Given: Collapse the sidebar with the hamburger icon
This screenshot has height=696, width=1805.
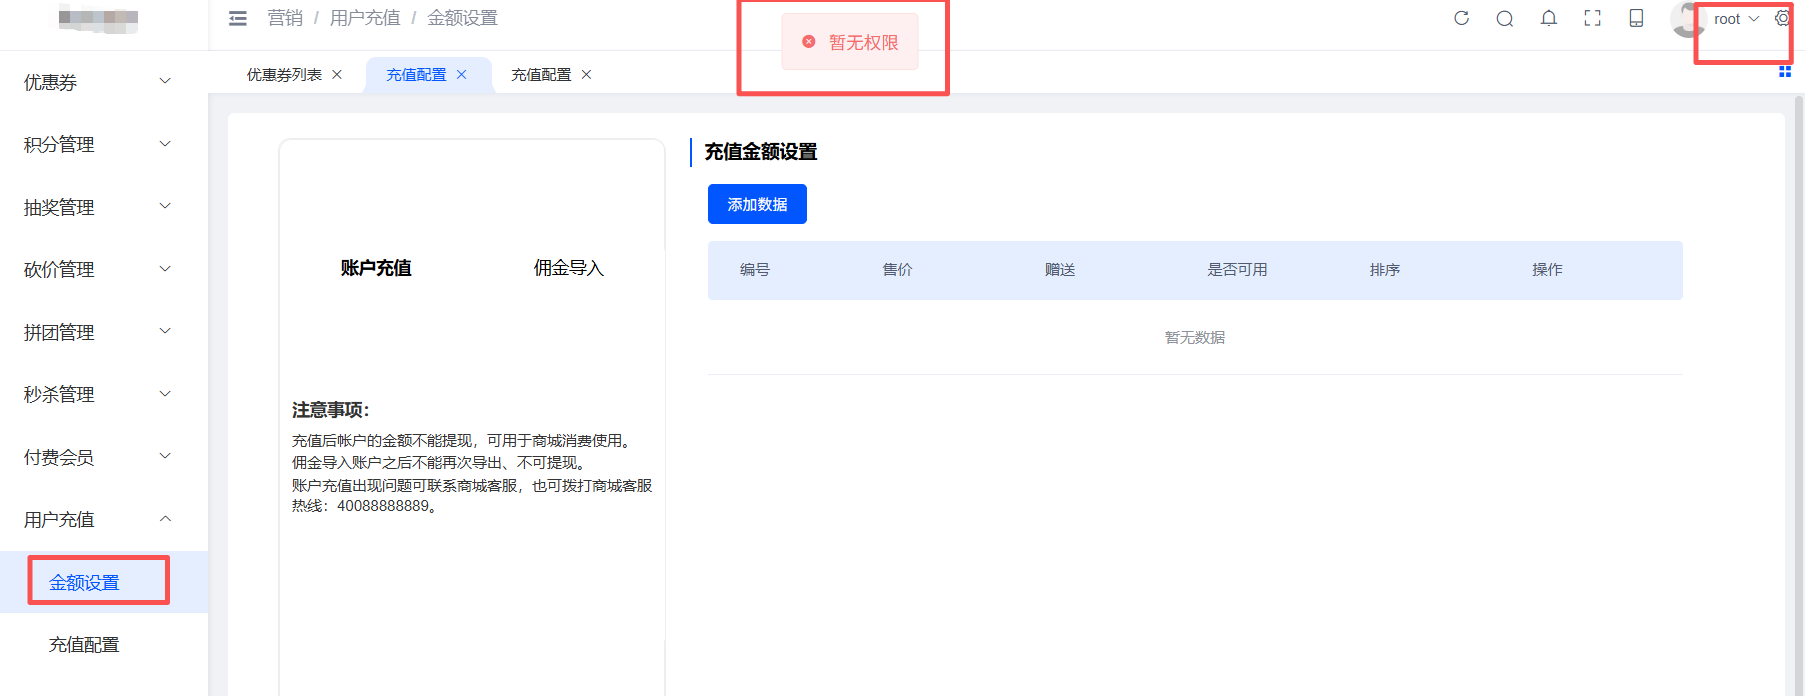Looking at the screenshot, I should coord(238,18).
